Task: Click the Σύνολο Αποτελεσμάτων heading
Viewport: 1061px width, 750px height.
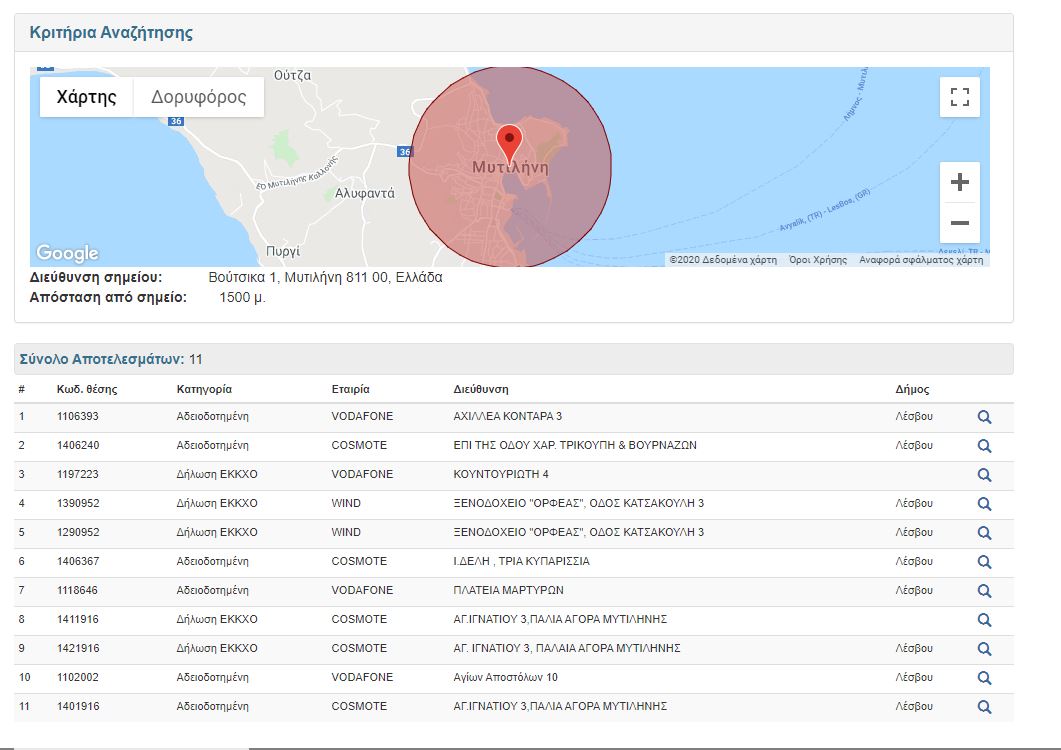Action: (x=101, y=359)
